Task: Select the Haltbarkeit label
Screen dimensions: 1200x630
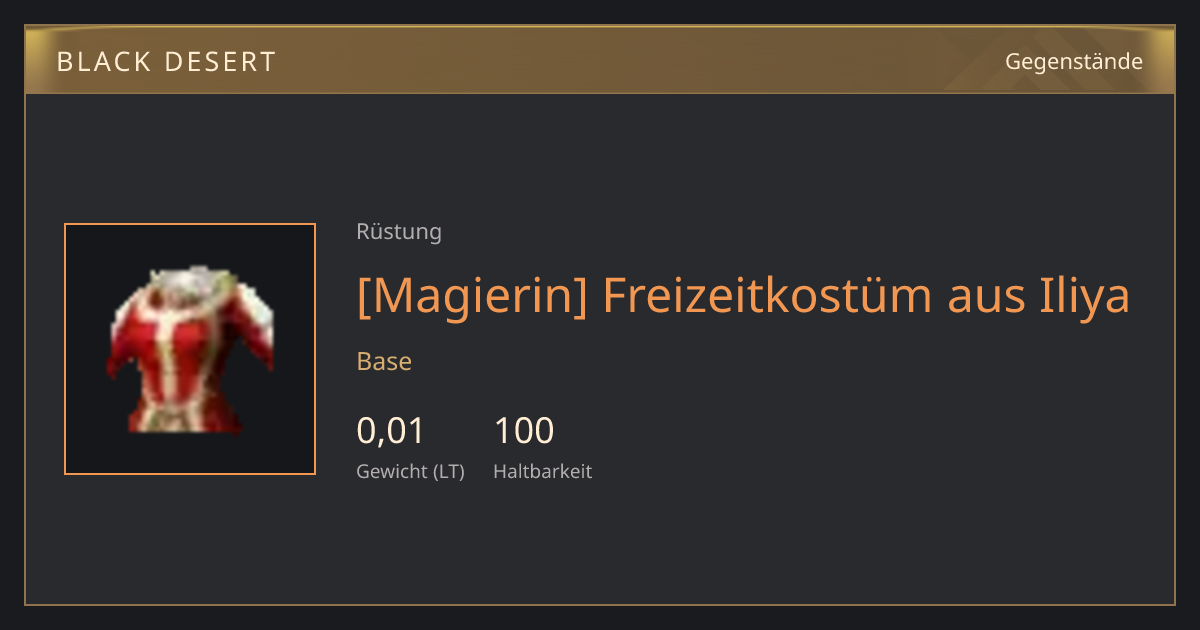Action: pyautogui.click(x=543, y=472)
